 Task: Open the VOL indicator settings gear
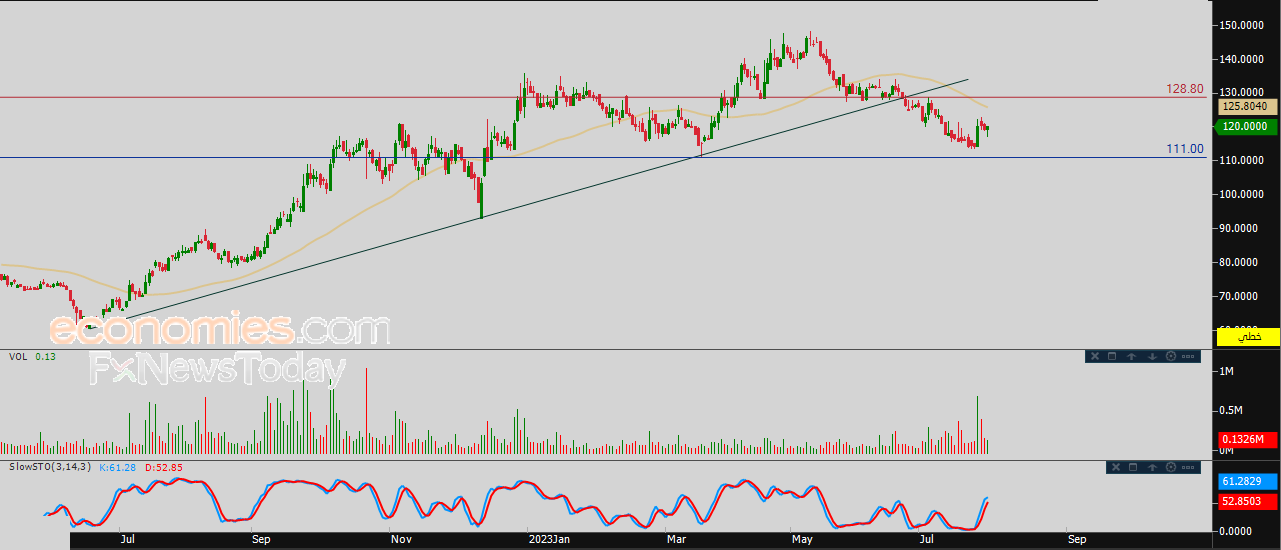point(1170,356)
